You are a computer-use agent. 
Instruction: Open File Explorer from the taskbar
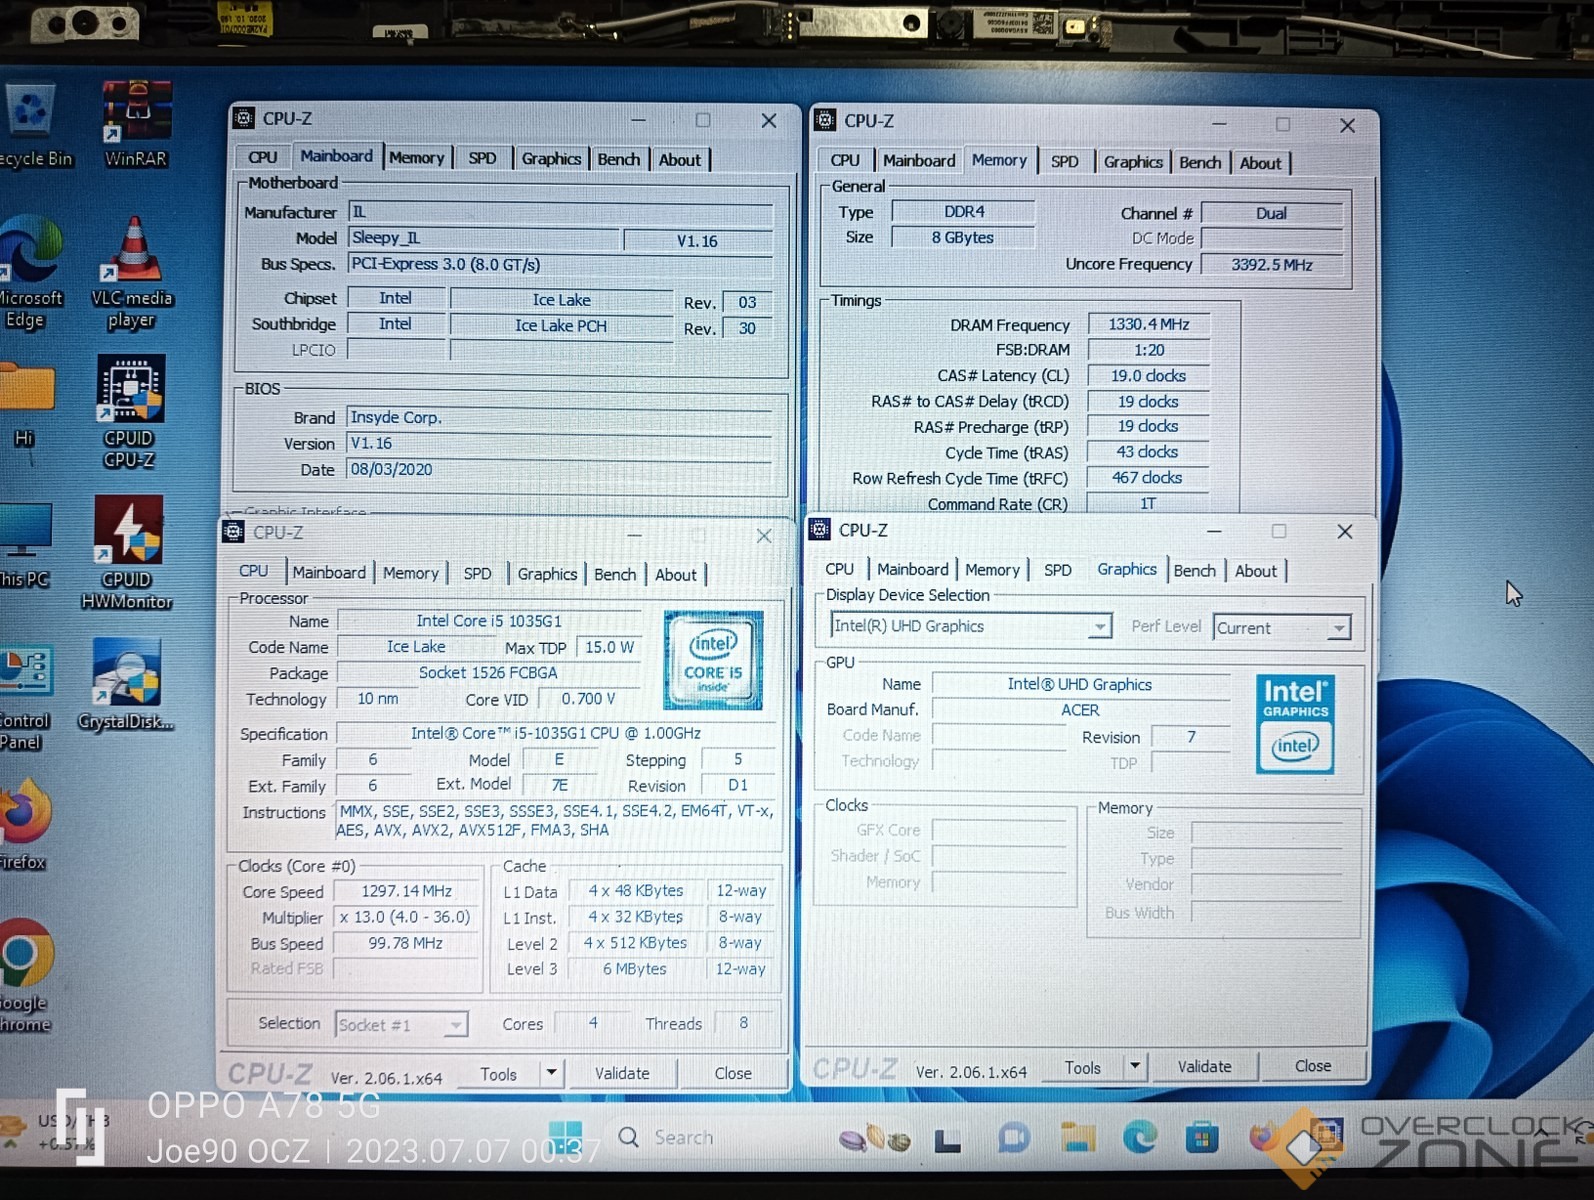point(1077,1138)
